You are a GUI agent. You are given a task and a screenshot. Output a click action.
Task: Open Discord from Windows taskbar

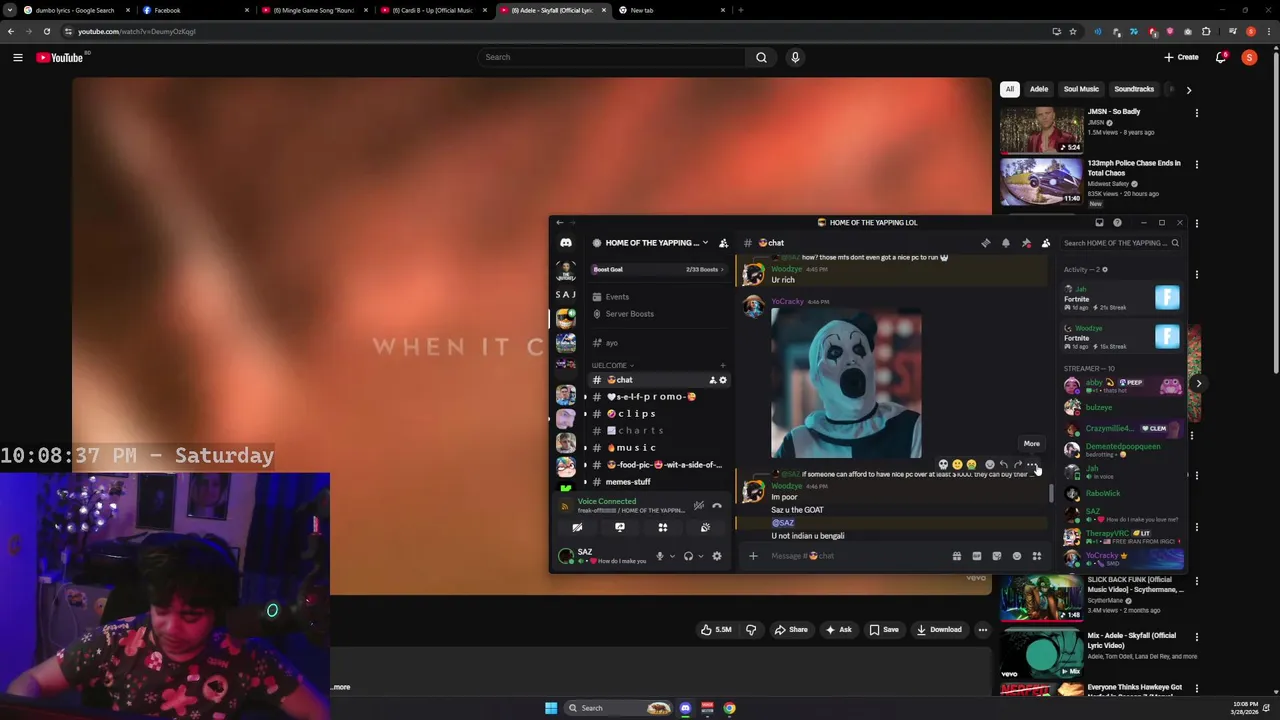tap(685, 708)
